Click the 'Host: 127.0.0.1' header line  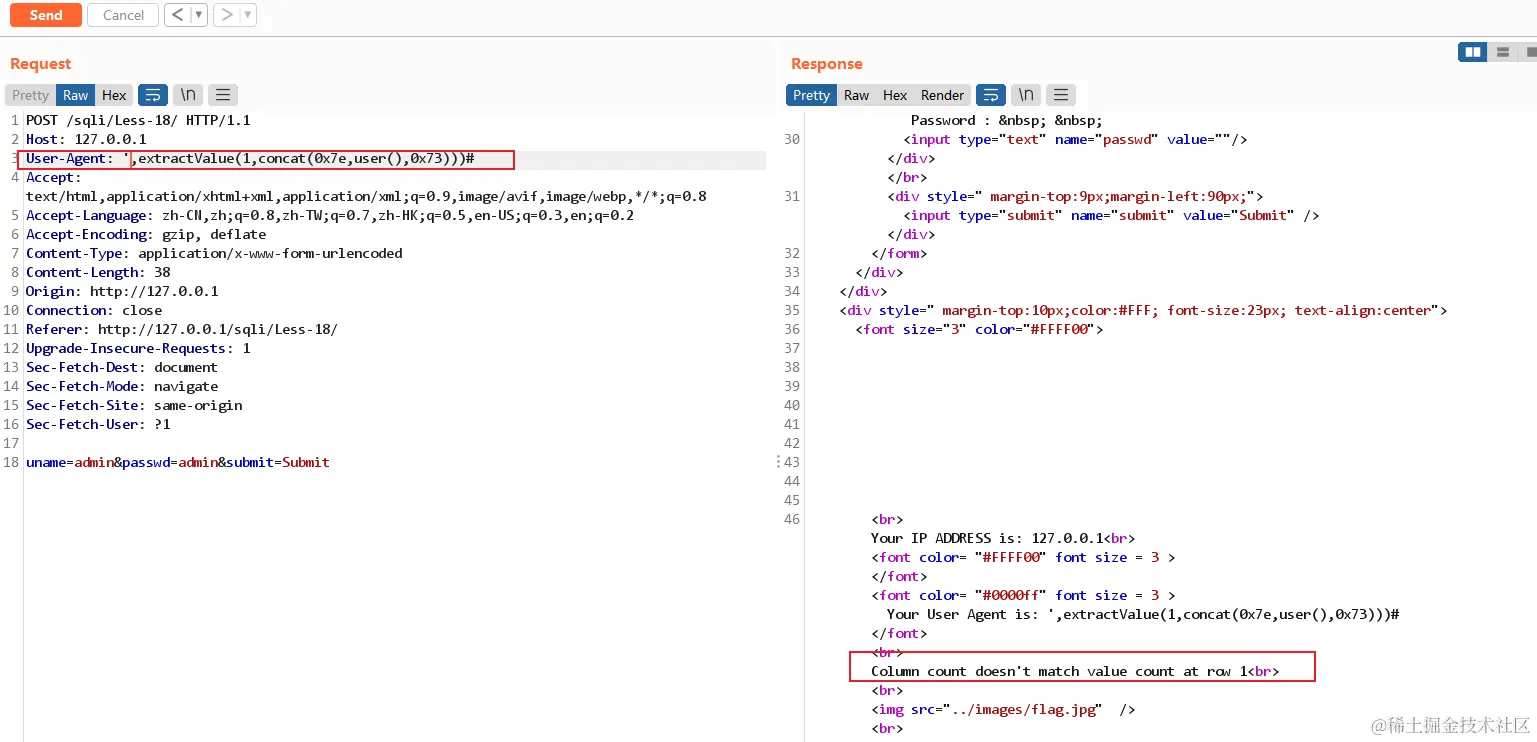pyautogui.click(x=86, y=139)
